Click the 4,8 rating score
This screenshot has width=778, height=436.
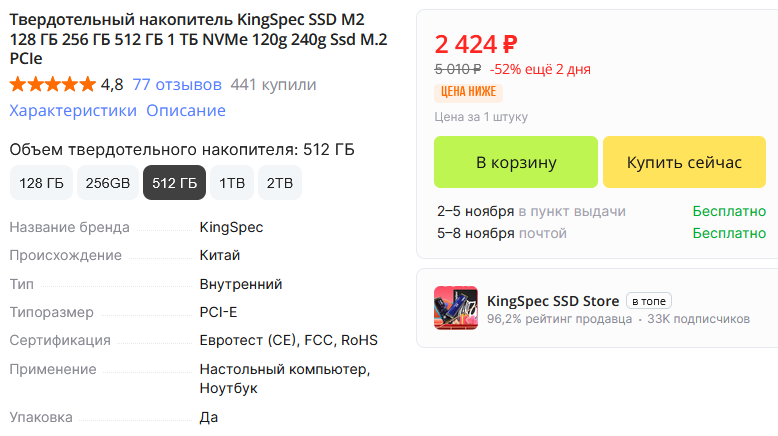coord(112,84)
